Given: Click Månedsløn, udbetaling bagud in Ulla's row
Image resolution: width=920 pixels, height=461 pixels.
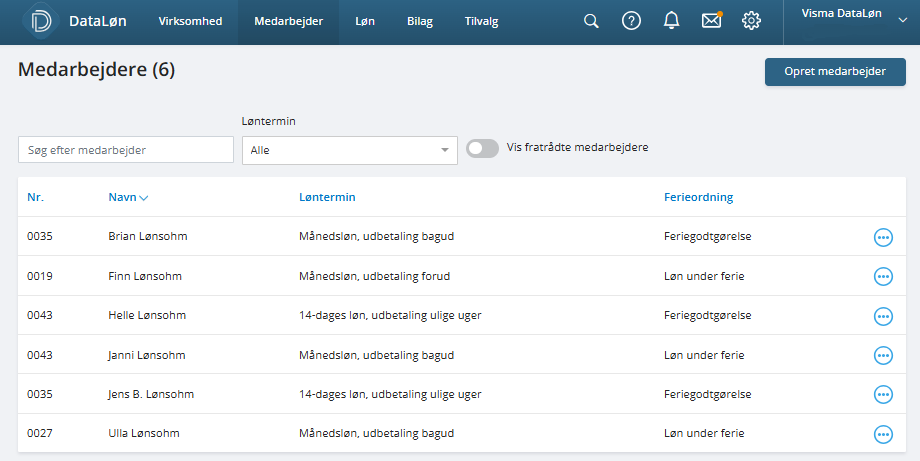Looking at the screenshot, I should pos(377,433).
